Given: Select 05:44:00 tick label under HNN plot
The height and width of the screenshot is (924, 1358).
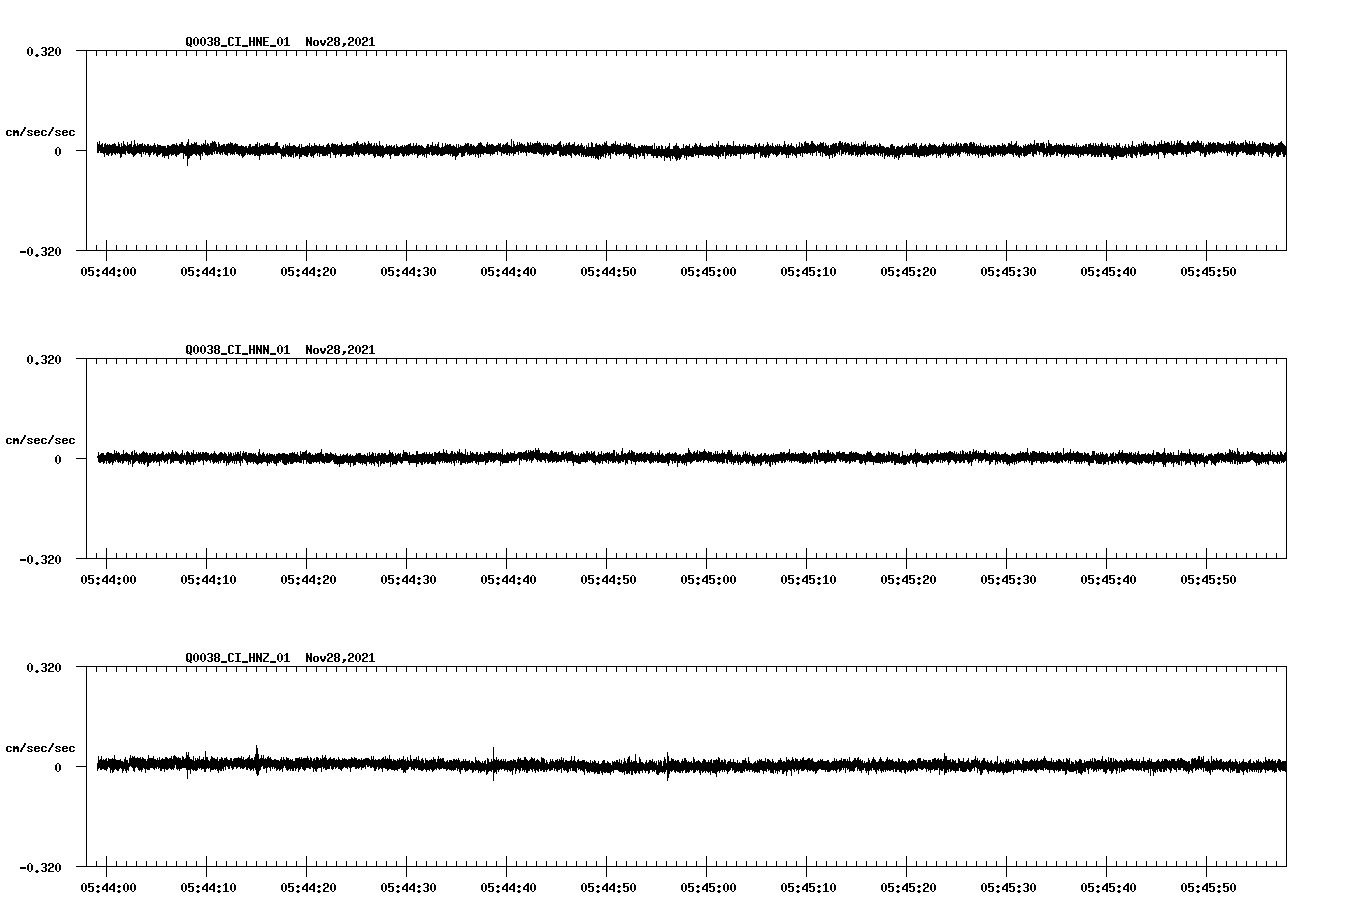Looking at the screenshot, I should coord(108,580).
